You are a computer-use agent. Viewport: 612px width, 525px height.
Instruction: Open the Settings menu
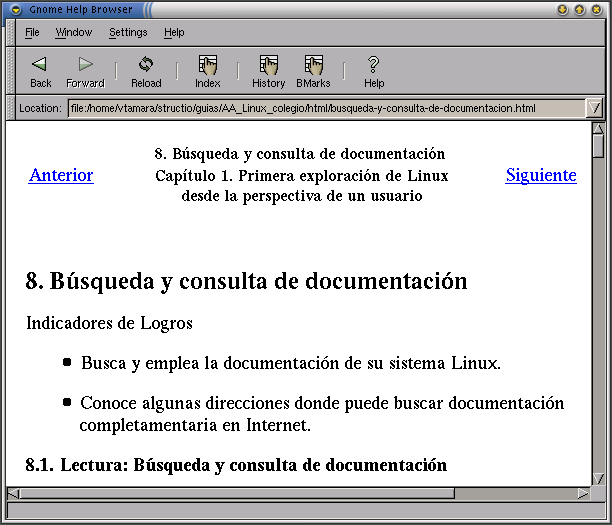[x=128, y=32]
